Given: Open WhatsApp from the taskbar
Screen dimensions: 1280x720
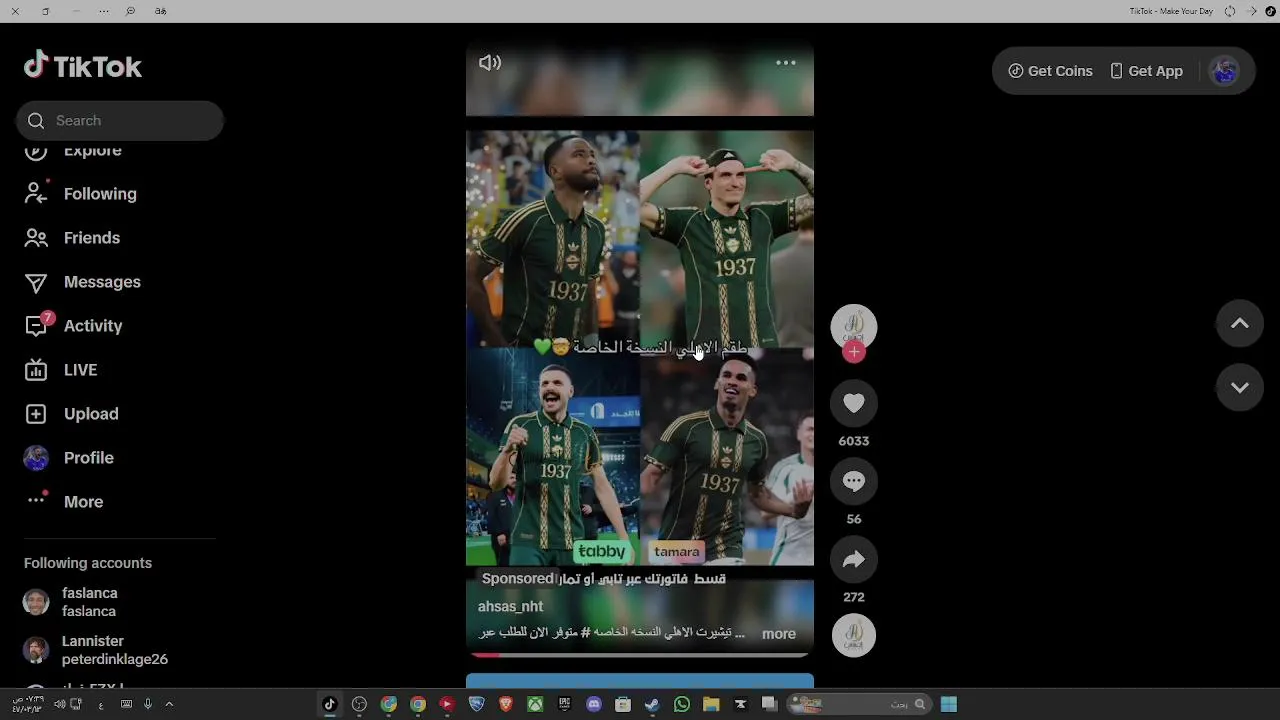Looking at the screenshot, I should tap(682, 704).
